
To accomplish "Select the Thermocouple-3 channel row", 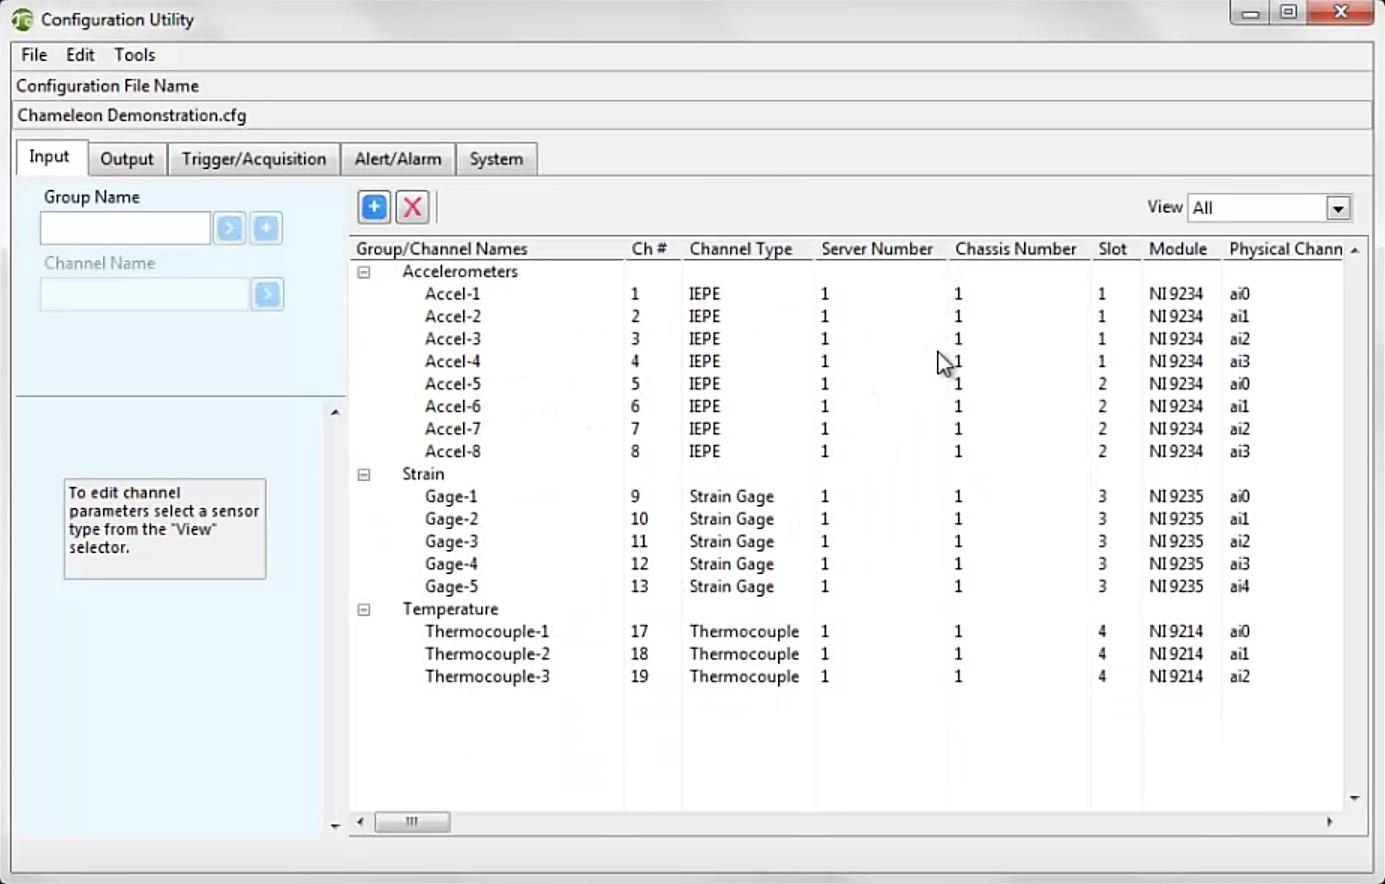I will point(847,677).
